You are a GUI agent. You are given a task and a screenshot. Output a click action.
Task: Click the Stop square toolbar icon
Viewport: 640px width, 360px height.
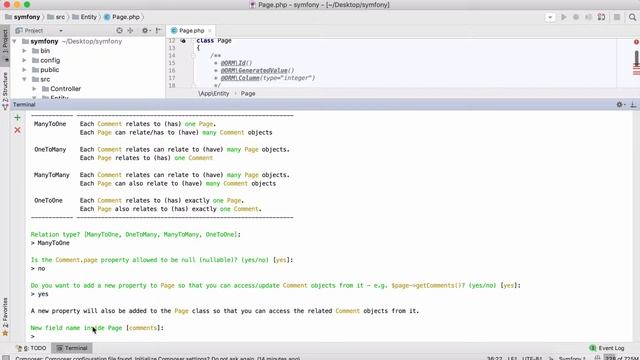coord(617,17)
